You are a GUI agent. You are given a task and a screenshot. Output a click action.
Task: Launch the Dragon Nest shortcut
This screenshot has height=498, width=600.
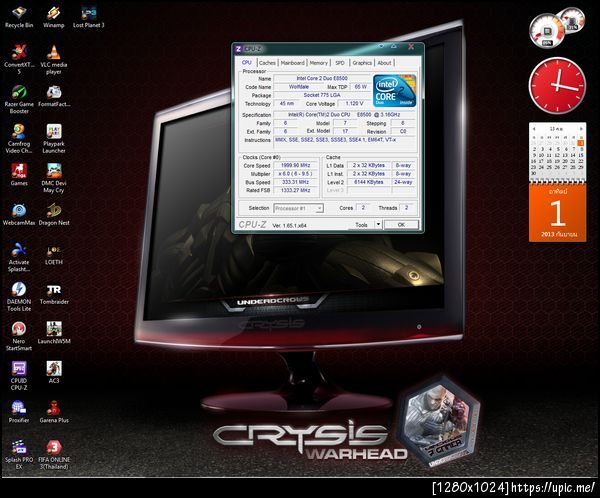(x=54, y=214)
